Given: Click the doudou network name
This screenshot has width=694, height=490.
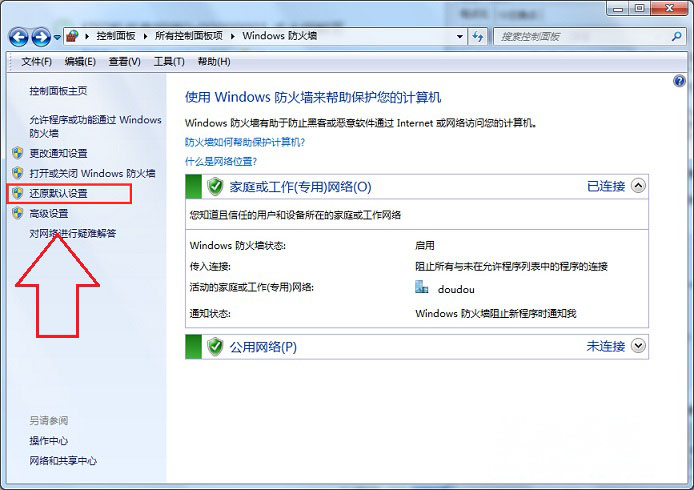Looking at the screenshot, I should pyautogui.click(x=456, y=289).
